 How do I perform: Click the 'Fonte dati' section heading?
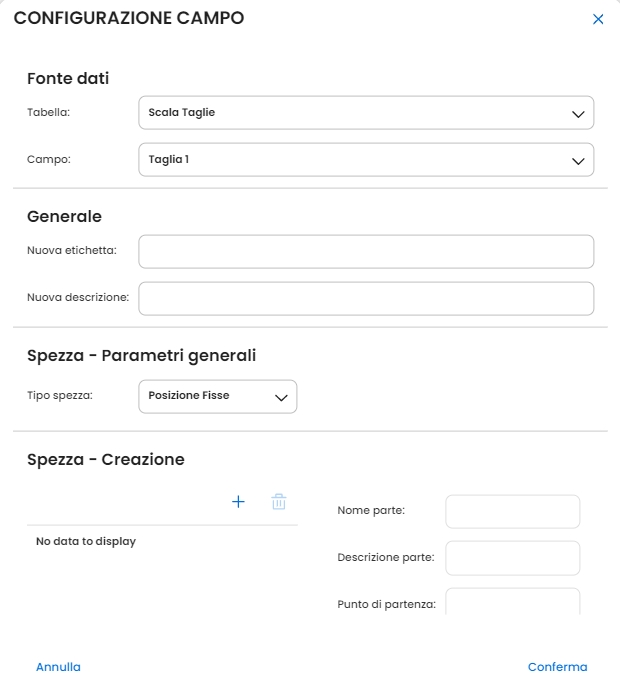pos(68,78)
